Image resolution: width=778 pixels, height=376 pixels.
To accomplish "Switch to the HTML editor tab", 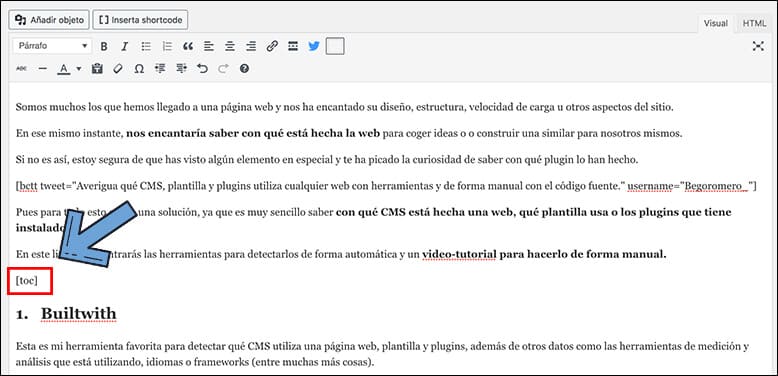I will [x=754, y=23].
